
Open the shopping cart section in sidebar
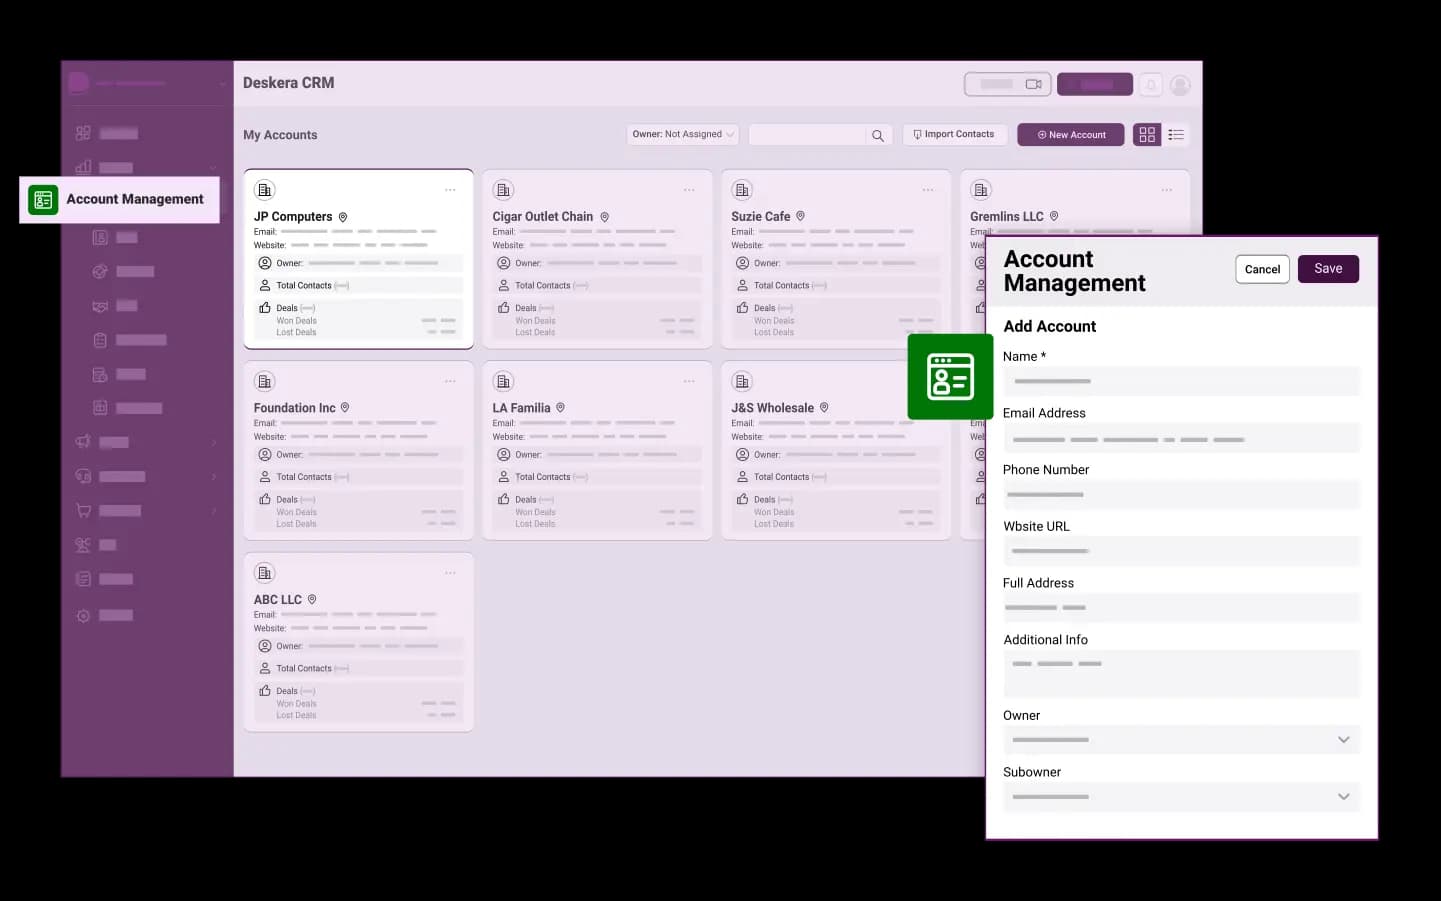(83, 511)
